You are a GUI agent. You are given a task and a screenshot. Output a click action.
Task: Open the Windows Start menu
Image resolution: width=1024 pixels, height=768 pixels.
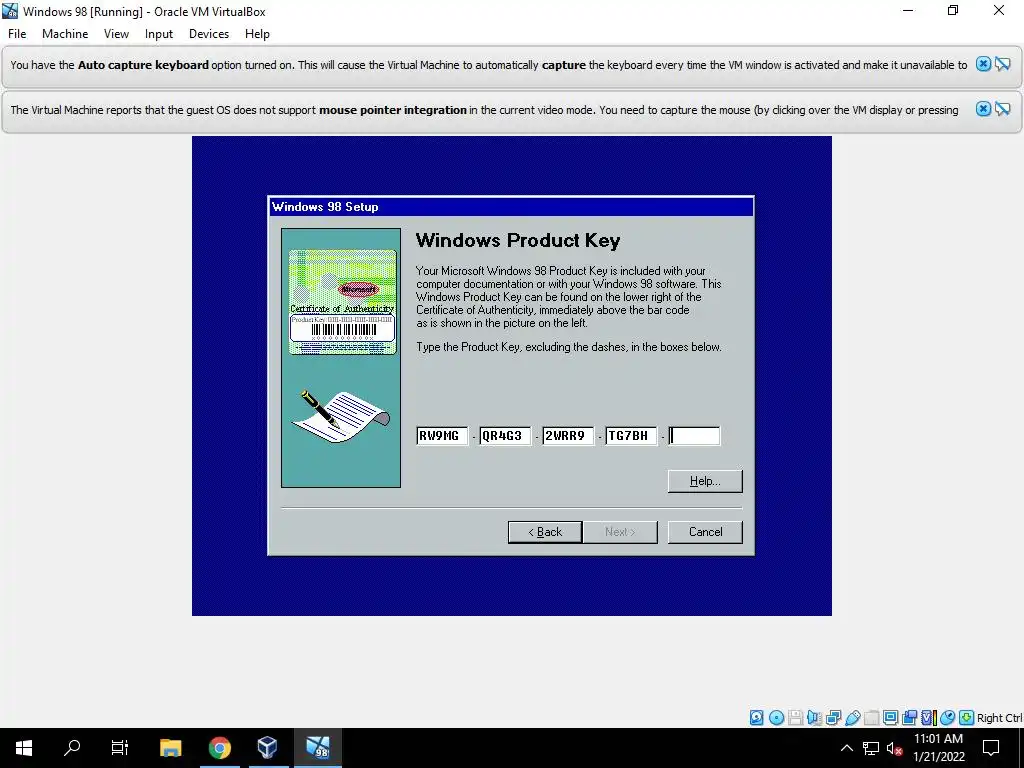(x=24, y=748)
